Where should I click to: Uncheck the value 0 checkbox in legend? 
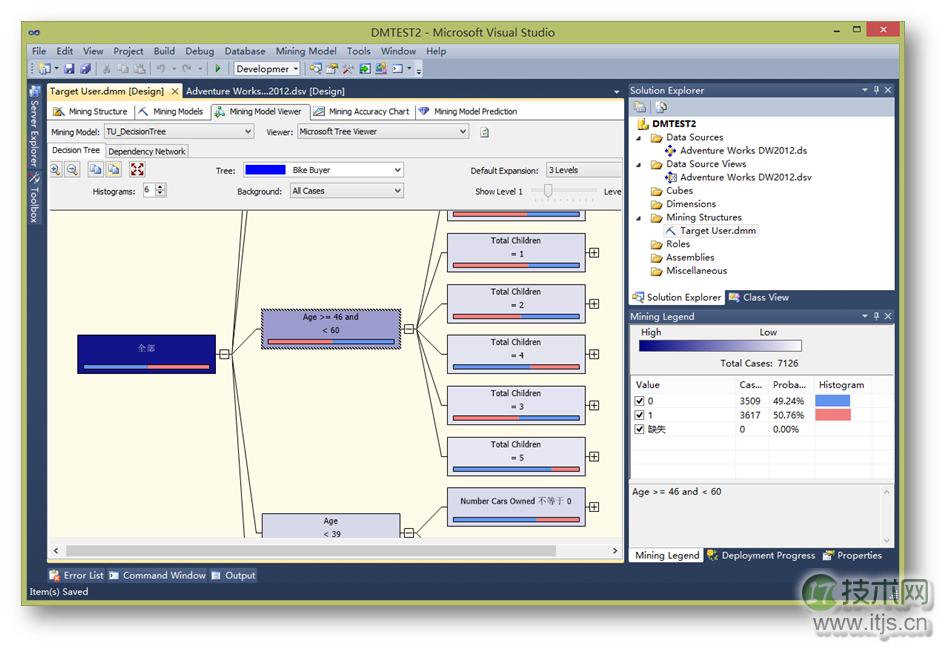coord(639,401)
